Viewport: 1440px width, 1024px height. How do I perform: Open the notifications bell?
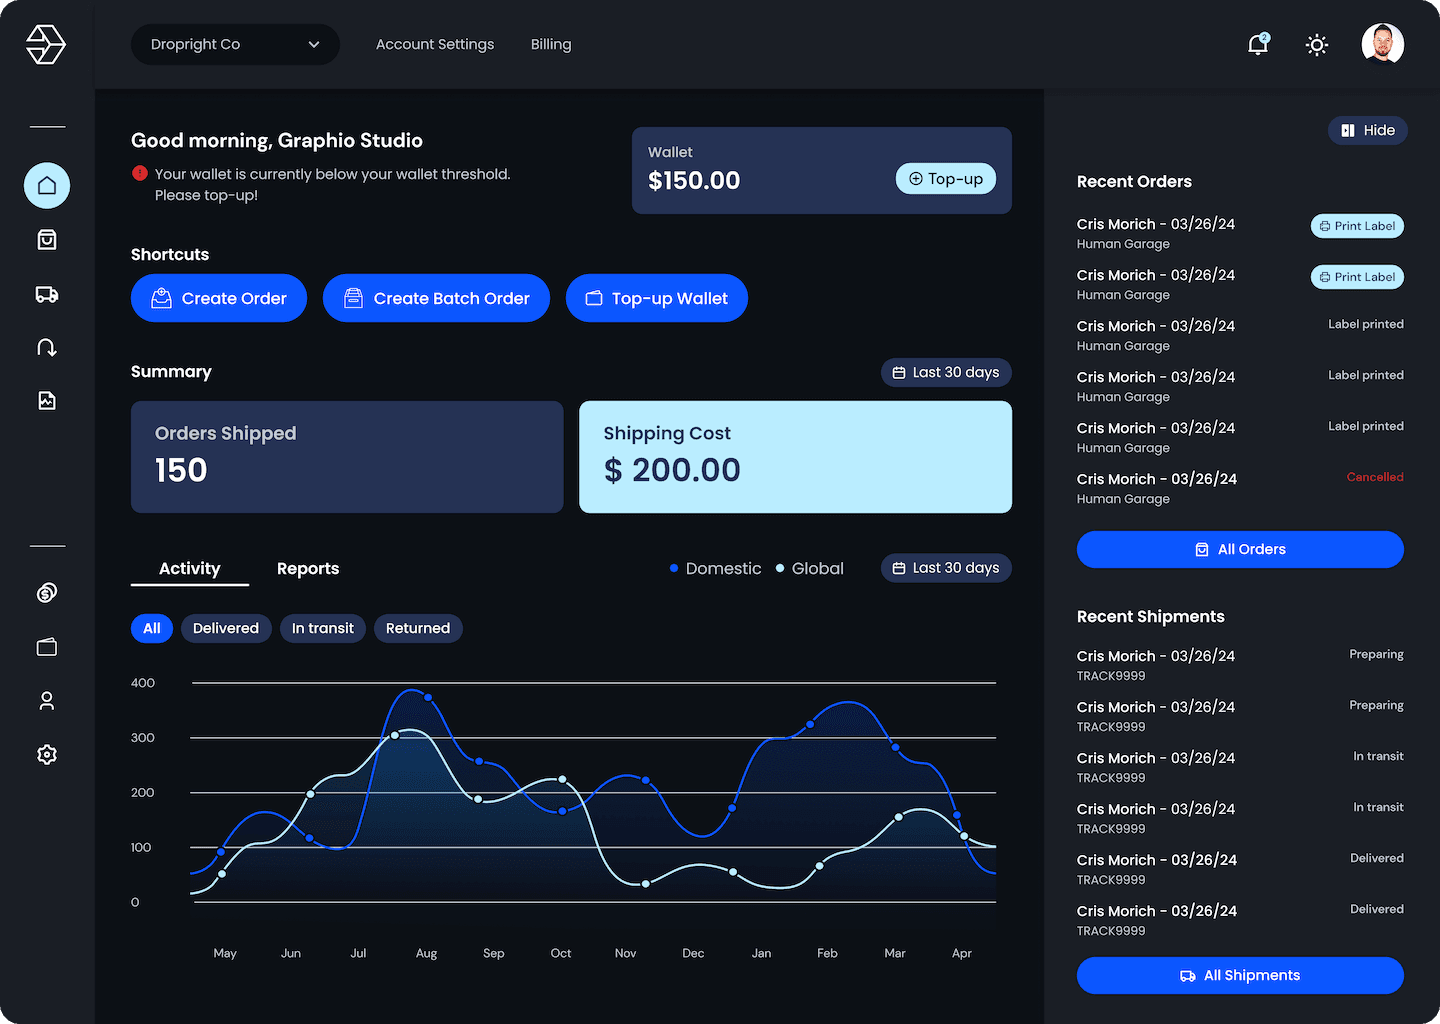1258,45
